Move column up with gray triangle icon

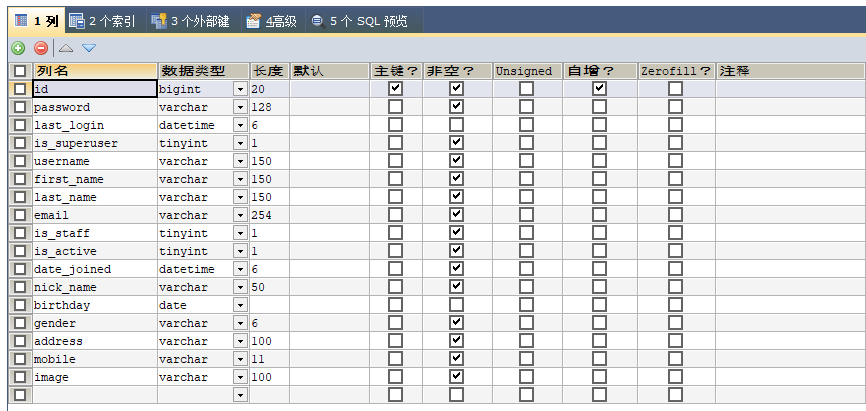click(66, 48)
